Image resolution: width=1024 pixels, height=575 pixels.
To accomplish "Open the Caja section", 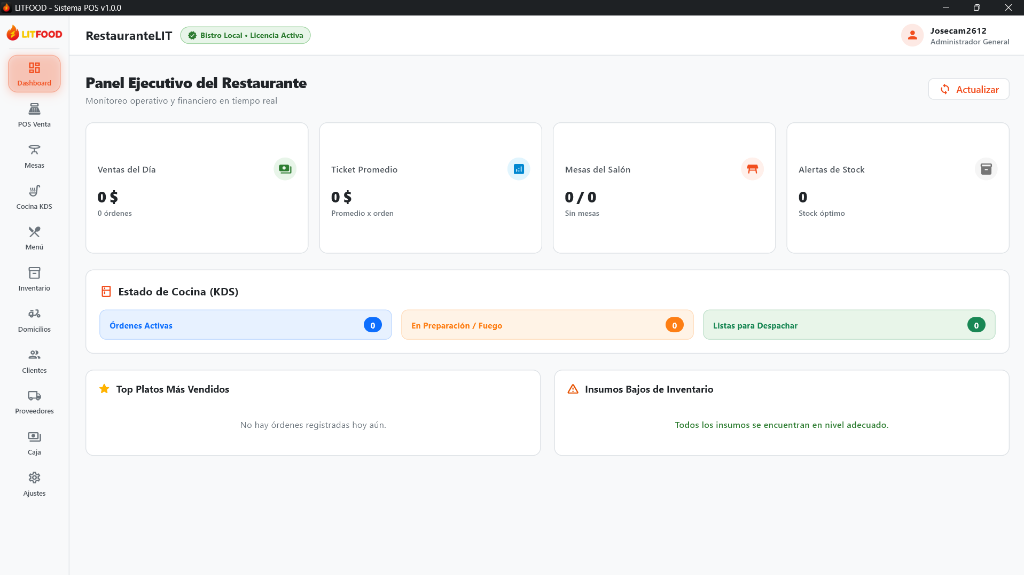I will [34, 444].
